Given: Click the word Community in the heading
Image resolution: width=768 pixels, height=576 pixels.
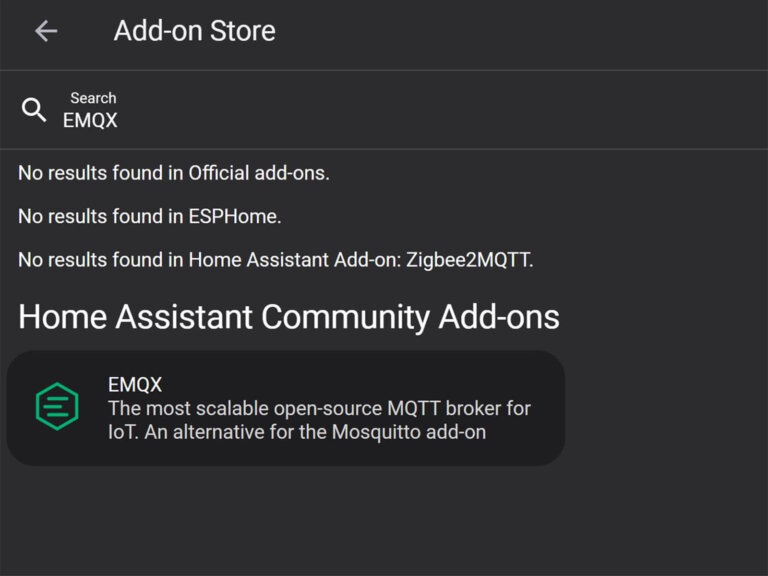Looking at the screenshot, I should click(345, 317).
